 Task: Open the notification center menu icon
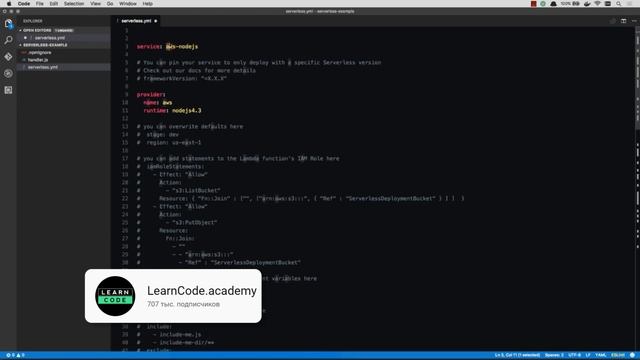629,4
